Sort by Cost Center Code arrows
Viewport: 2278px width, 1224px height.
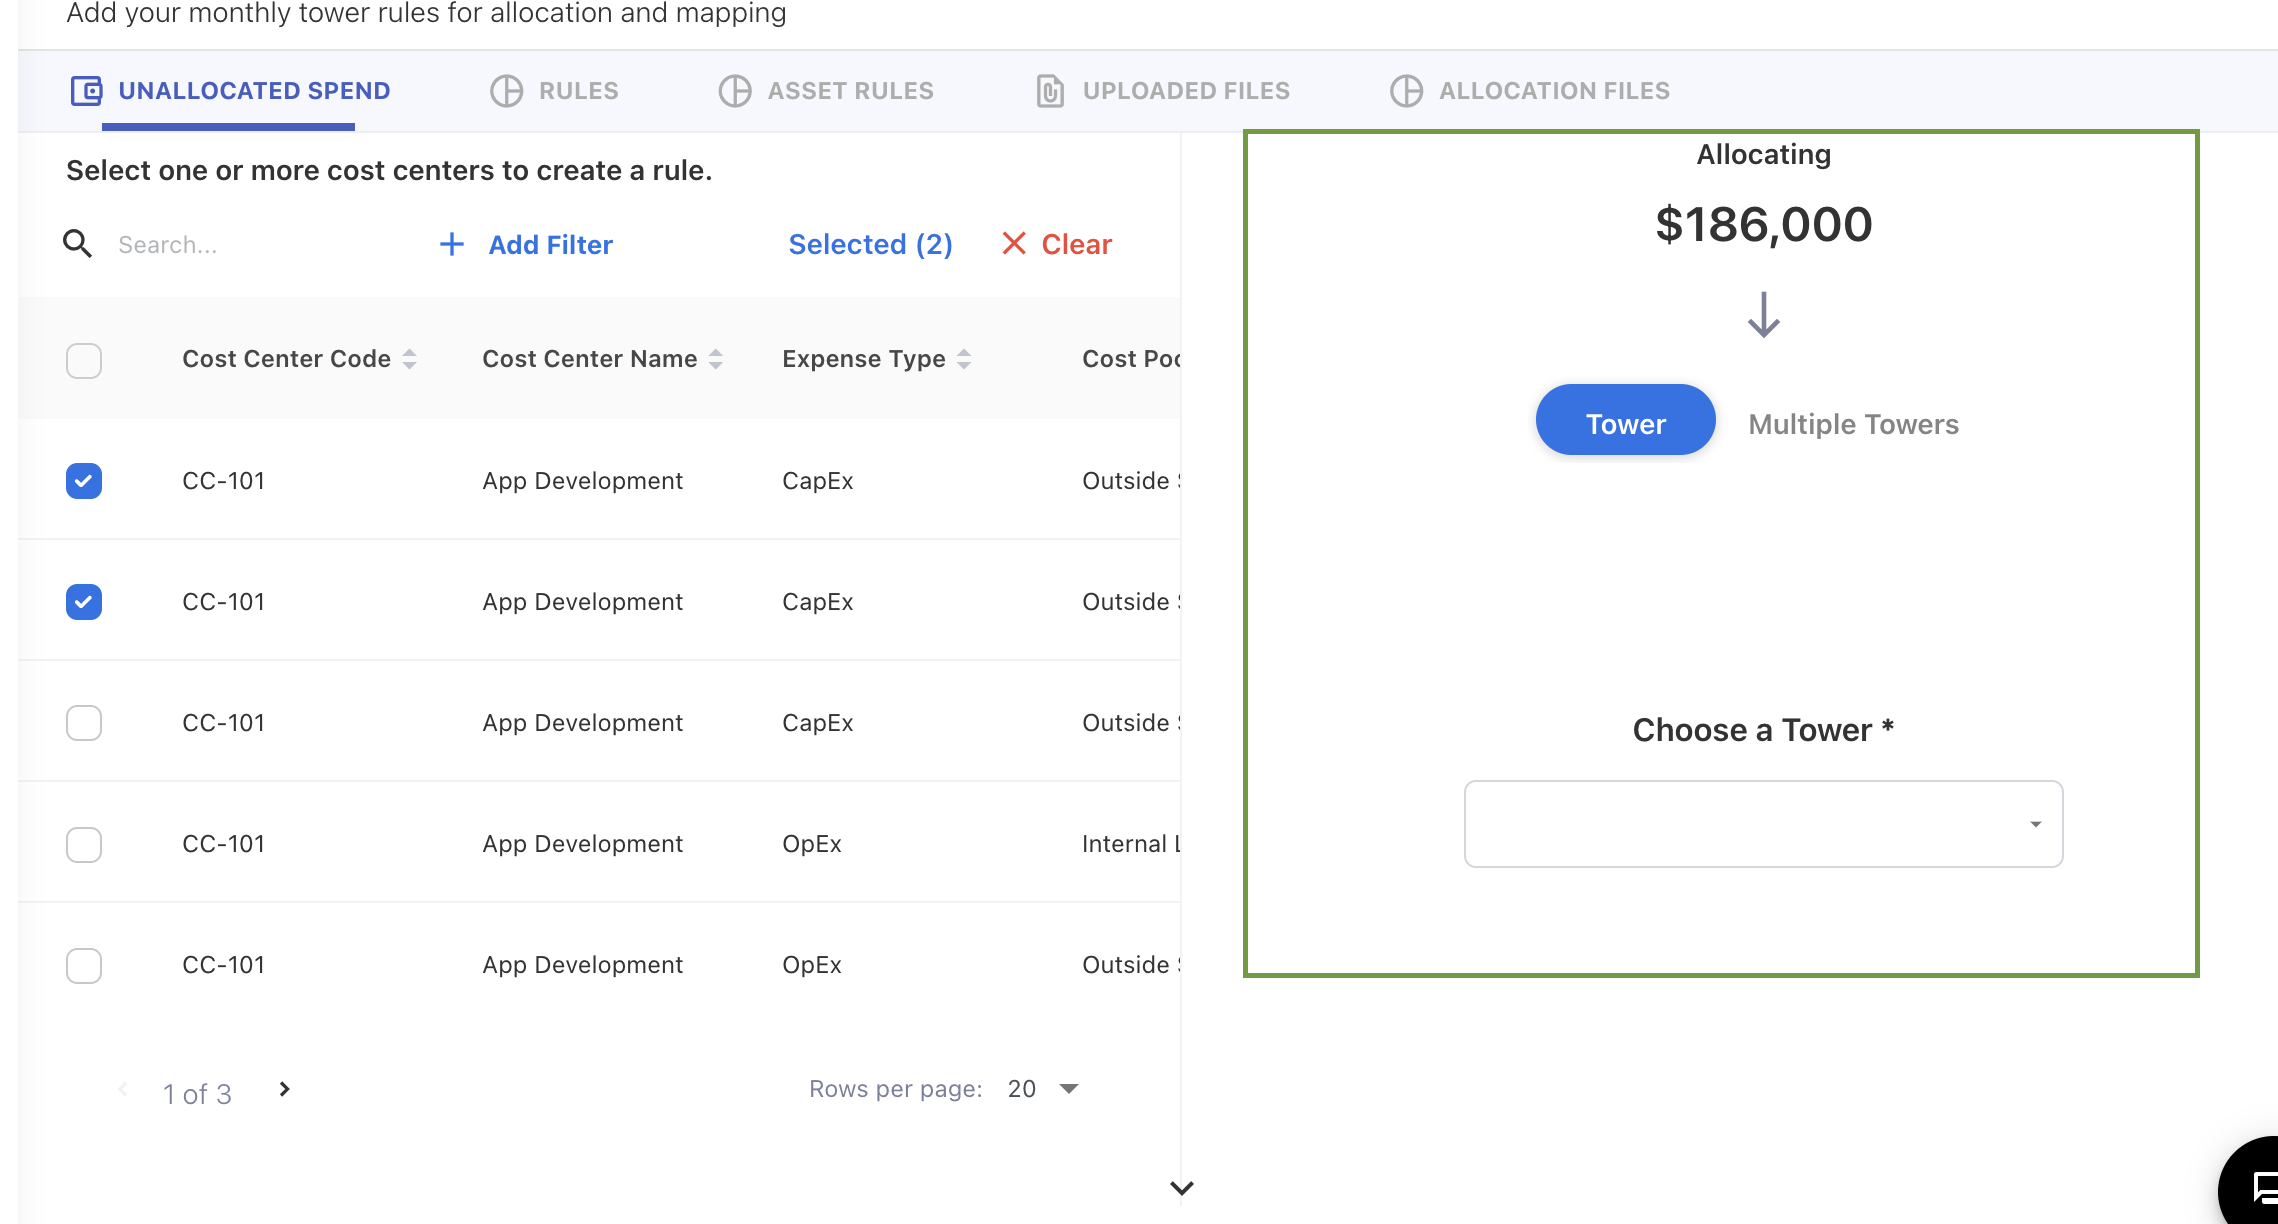(x=409, y=359)
